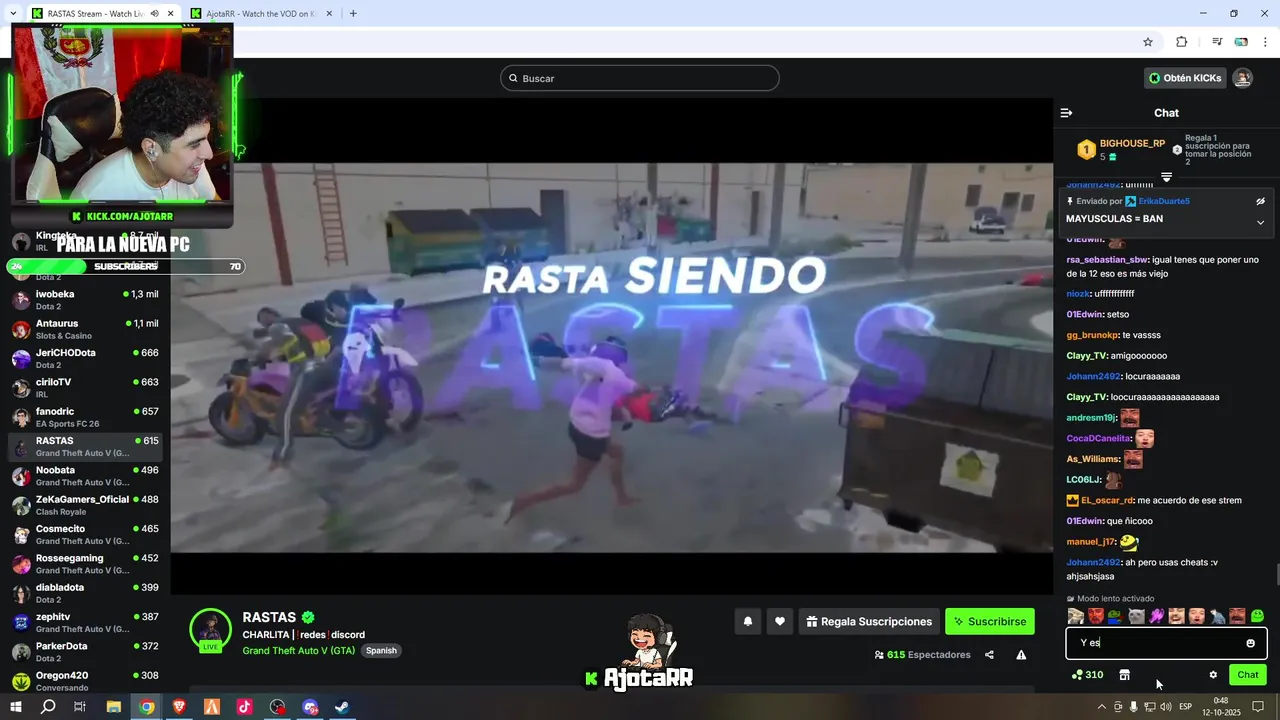This screenshot has height=720, width=1280.
Task: Open Windows Start menu
Action: click(15, 706)
